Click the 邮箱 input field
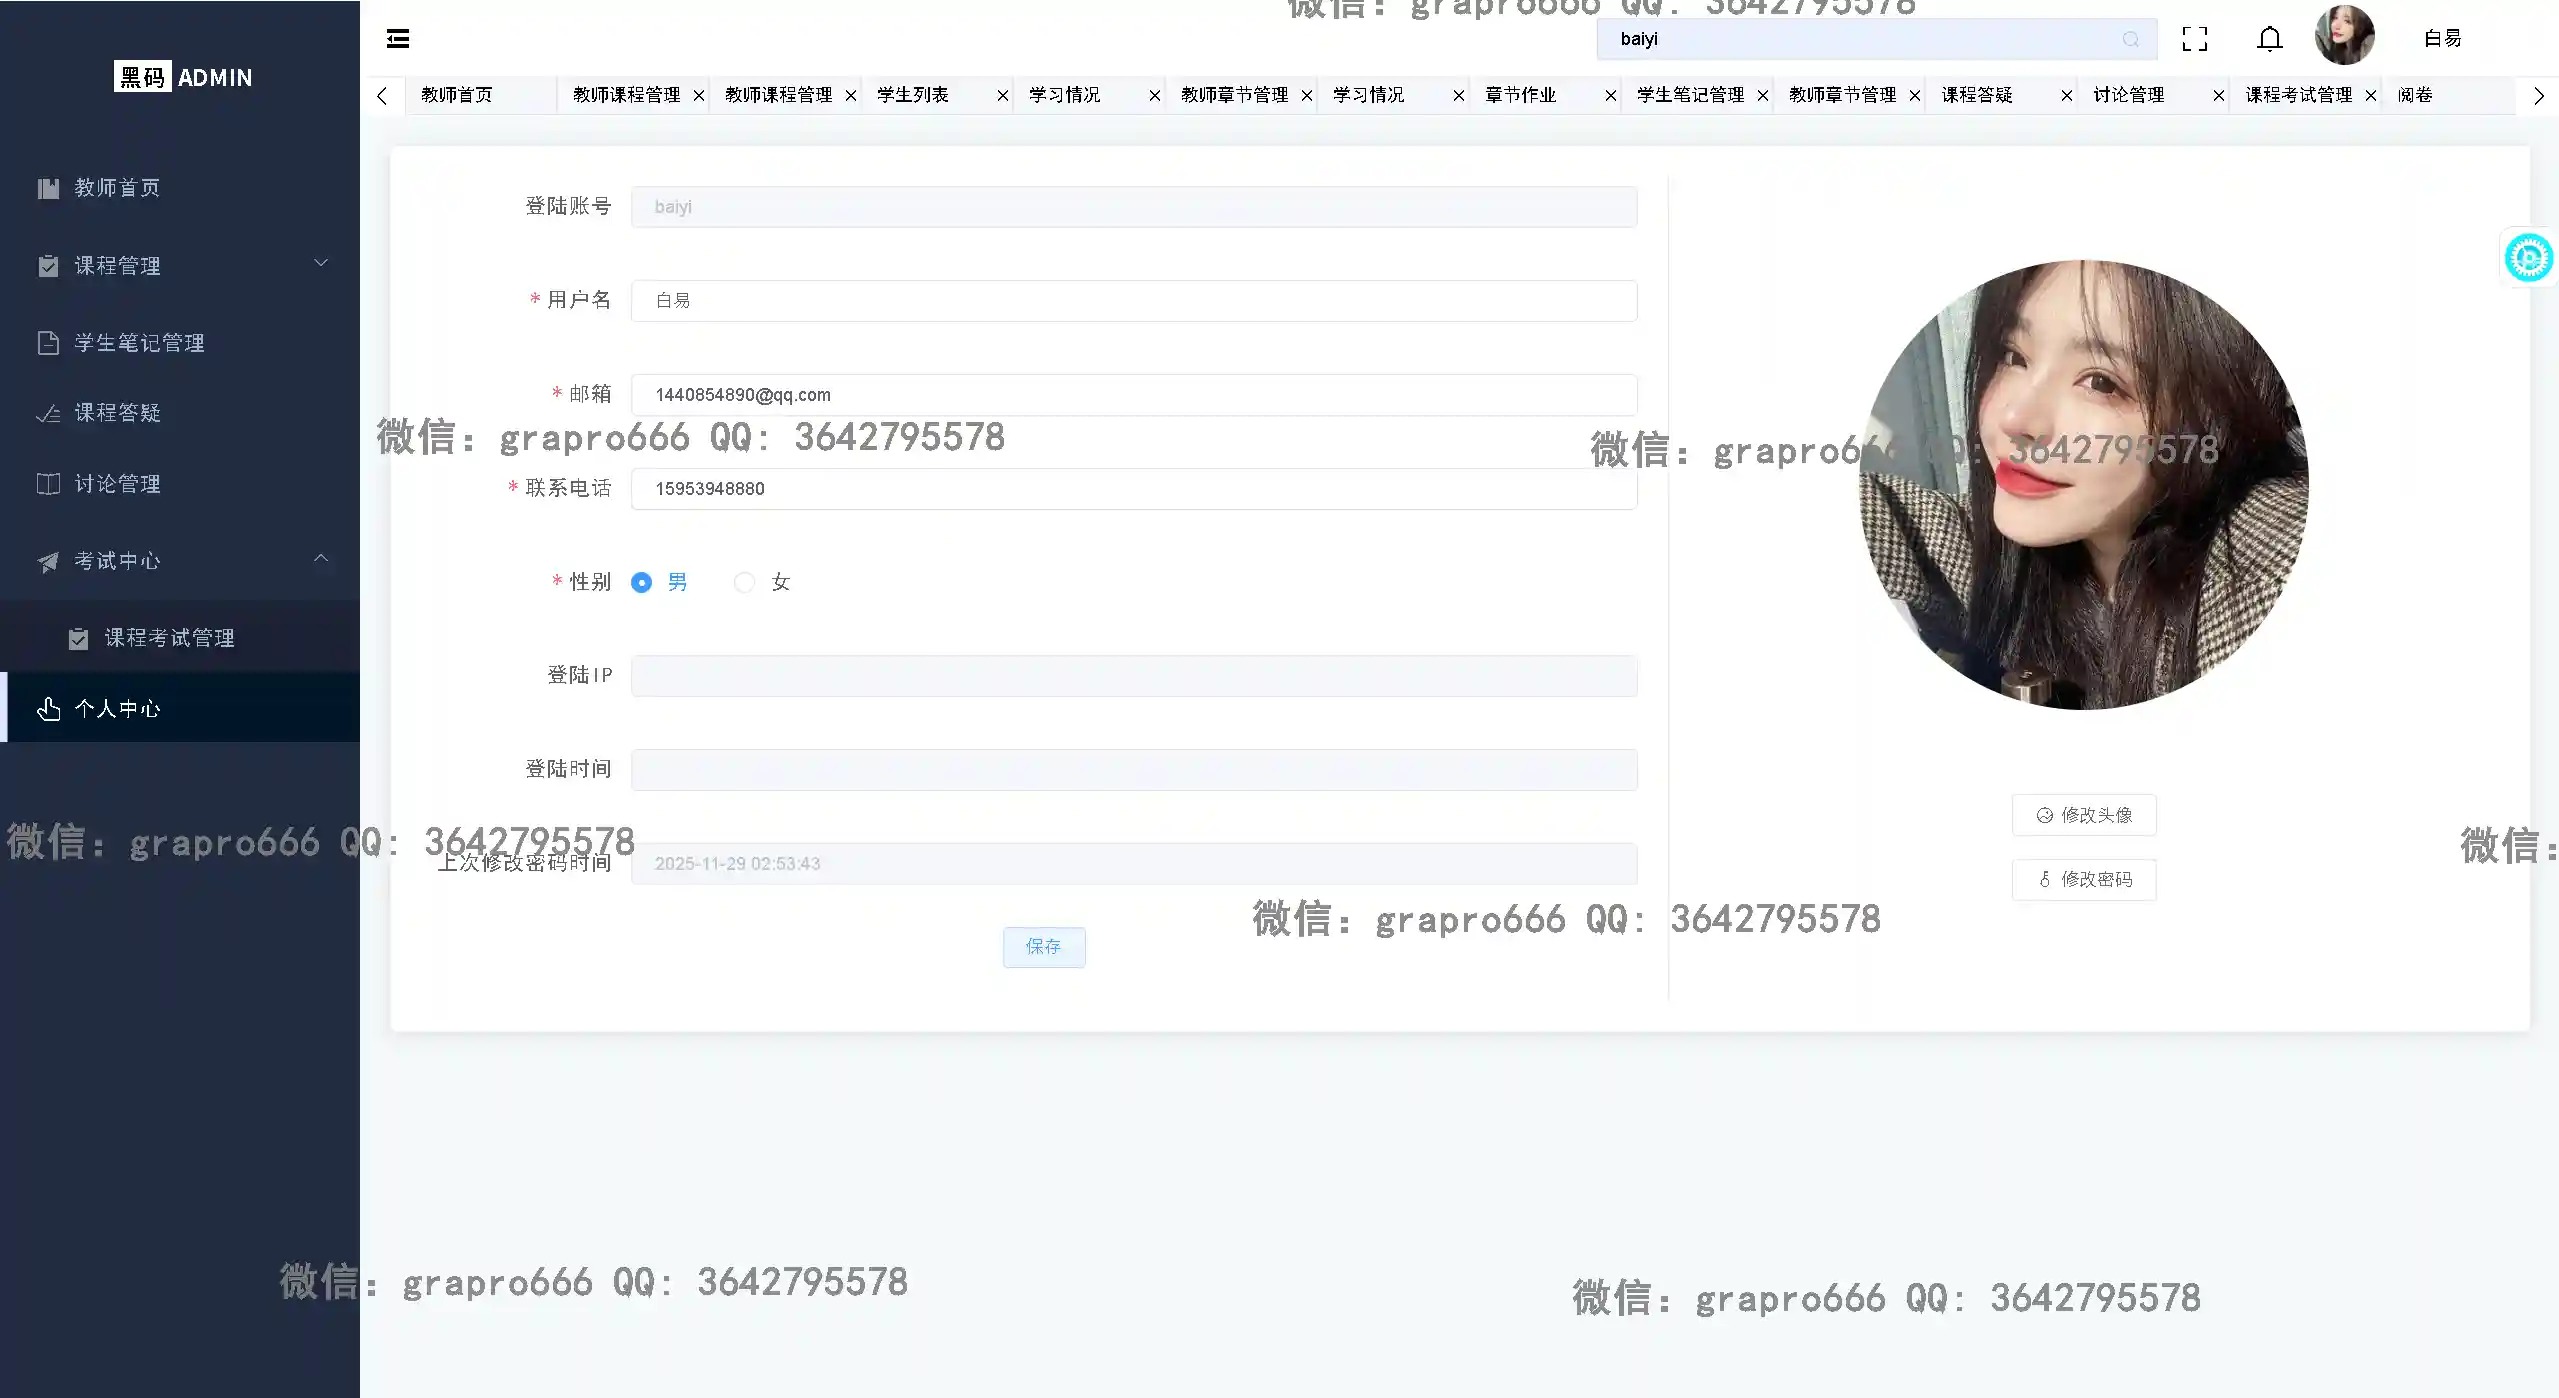This screenshot has height=1398, width=2559. click(x=1133, y=395)
